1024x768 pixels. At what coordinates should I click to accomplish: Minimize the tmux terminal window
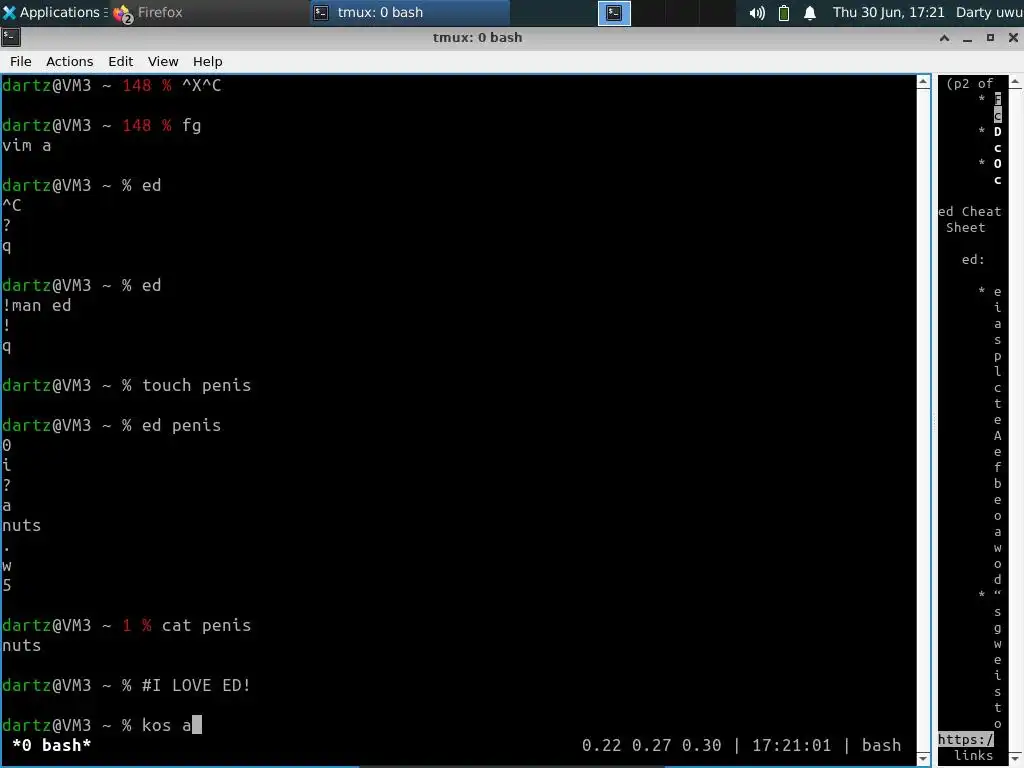[x=967, y=38]
